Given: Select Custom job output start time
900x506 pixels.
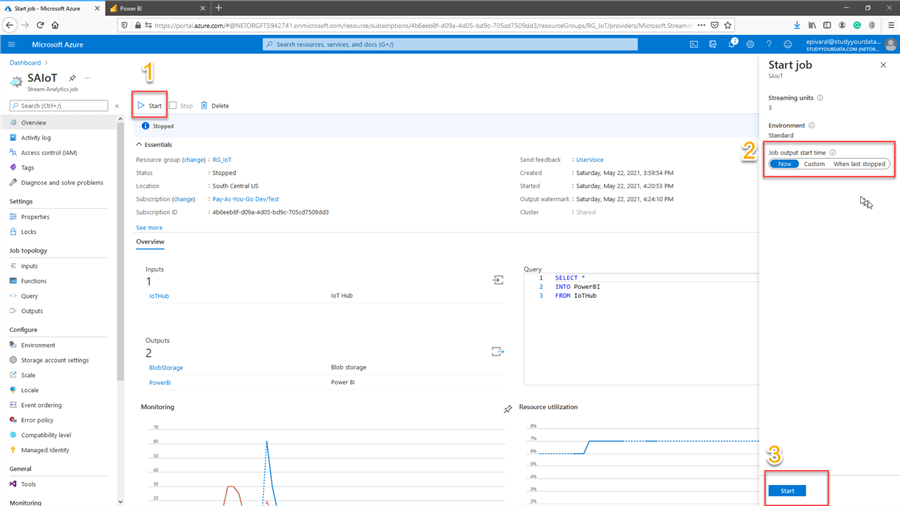Looking at the screenshot, I should tap(814, 164).
